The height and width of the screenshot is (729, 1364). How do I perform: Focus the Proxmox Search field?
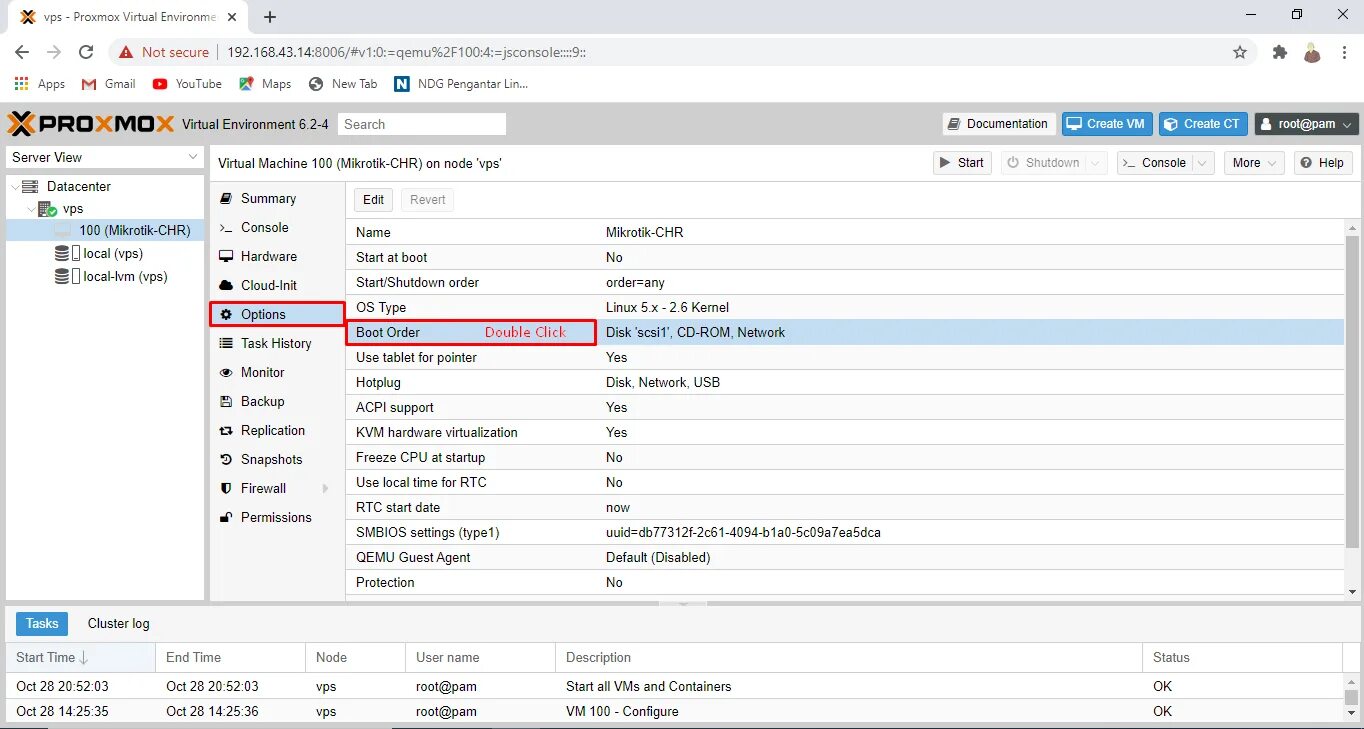422,124
